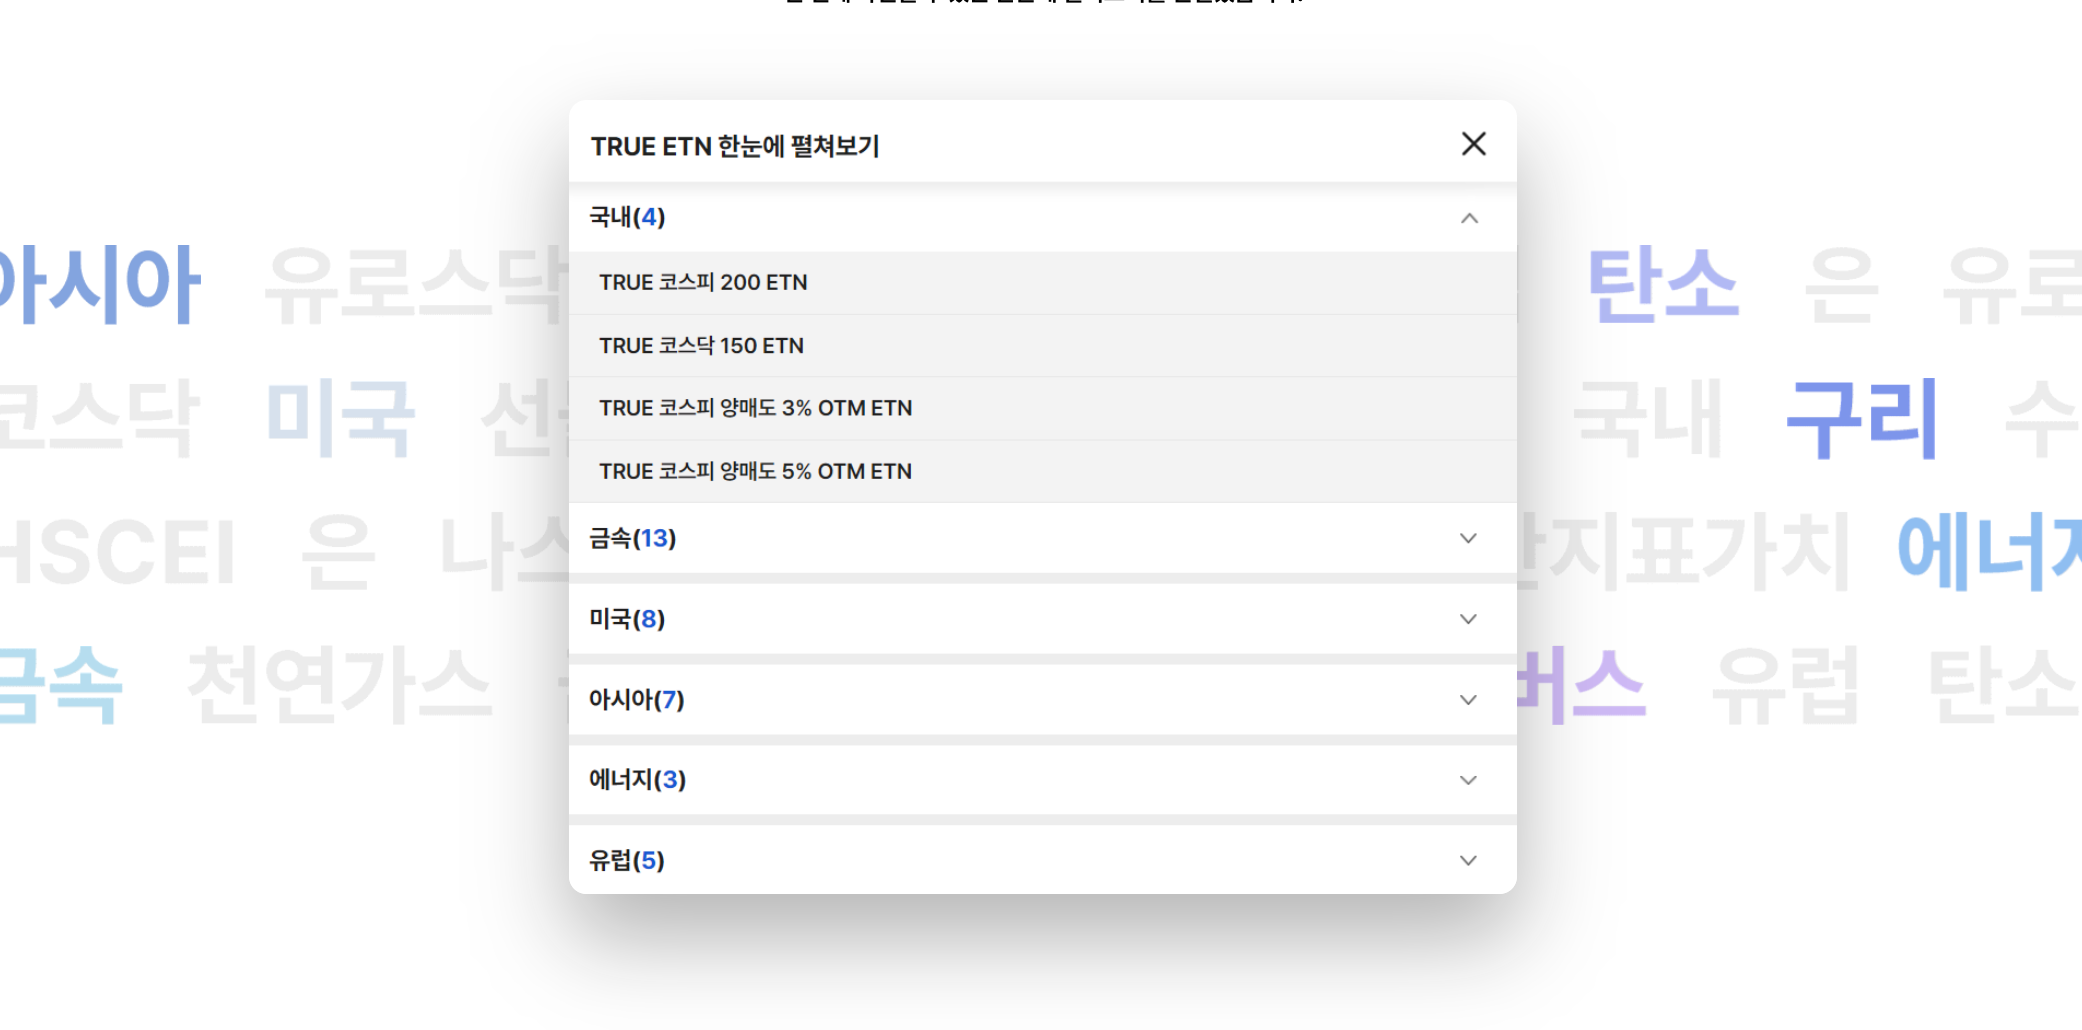The width and height of the screenshot is (2082, 1030).
Task: Click the 탄소 keyword at upper right
Action: (x=1663, y=286)
